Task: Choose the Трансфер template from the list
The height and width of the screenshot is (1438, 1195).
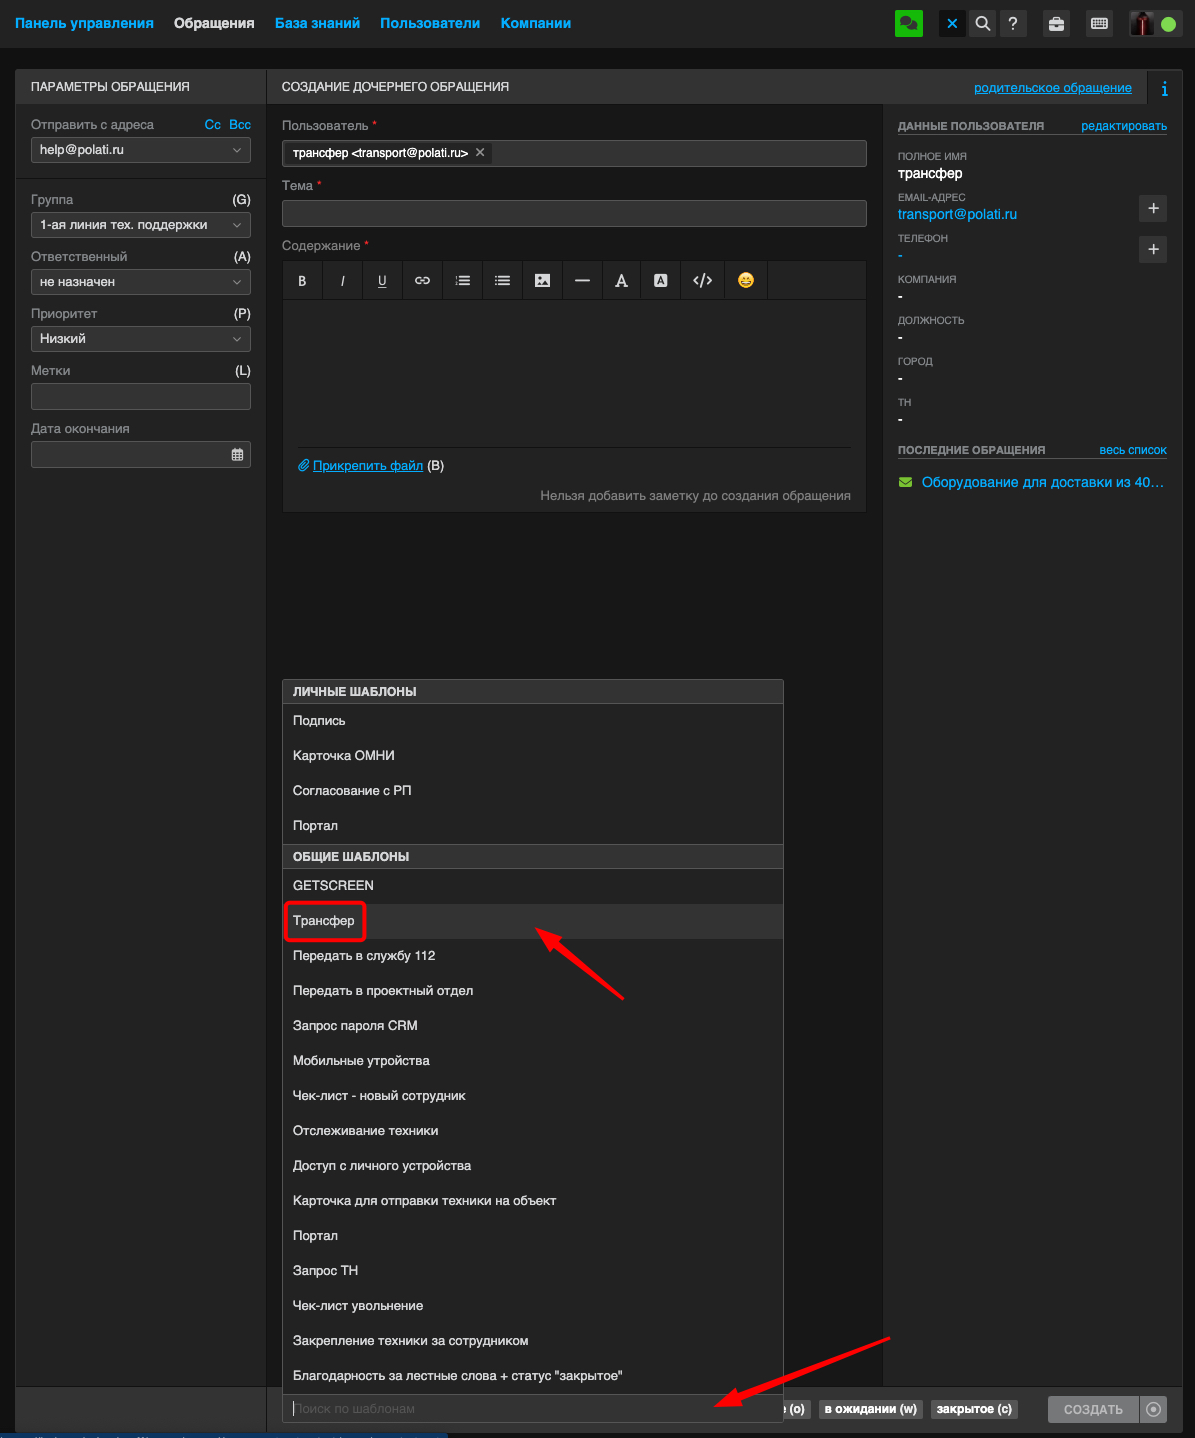Action: (324, 921)
